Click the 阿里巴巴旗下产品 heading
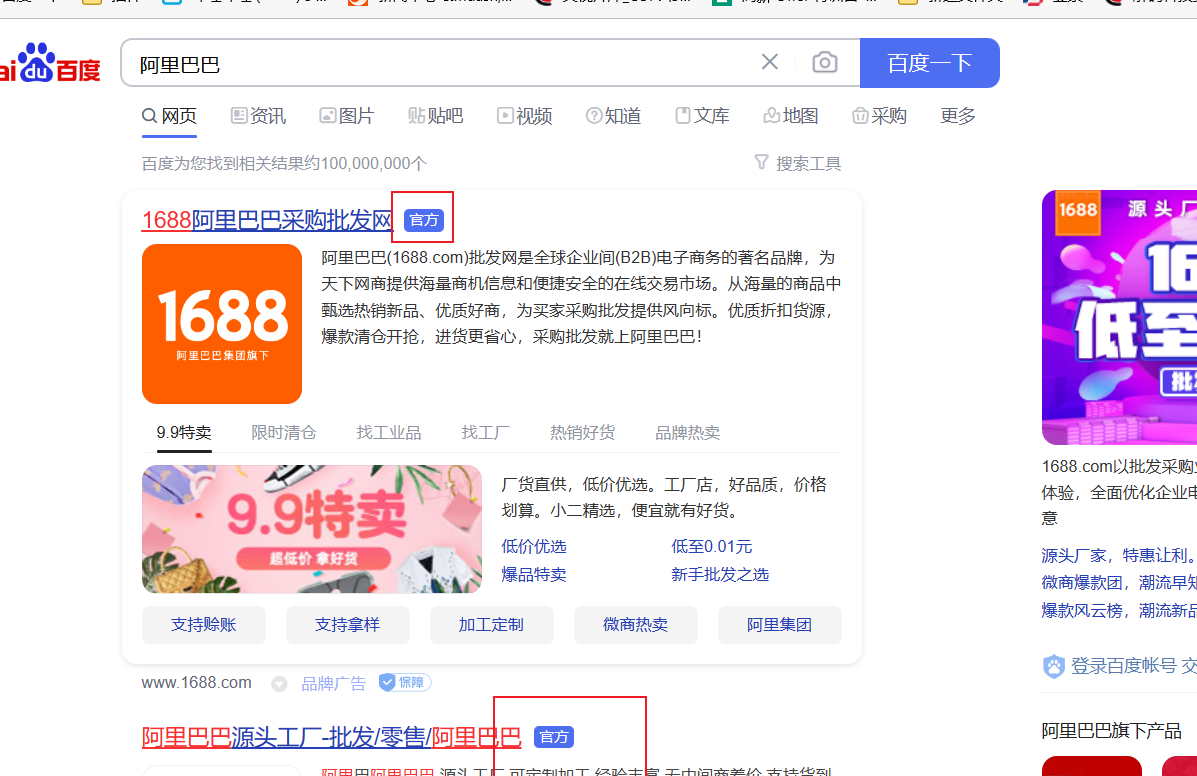Screen dimensions: 1197x776 point(1112,731)
